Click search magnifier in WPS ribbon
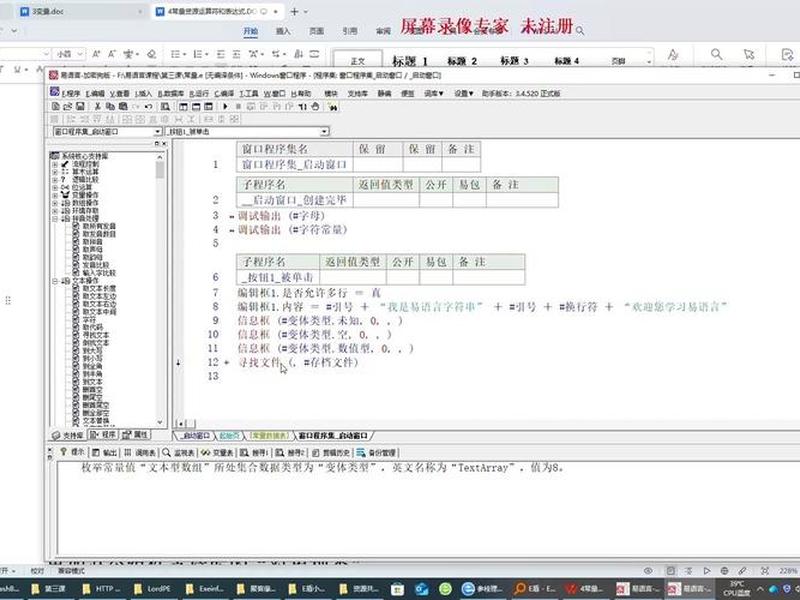800x600 pixels. coord(717,54)
